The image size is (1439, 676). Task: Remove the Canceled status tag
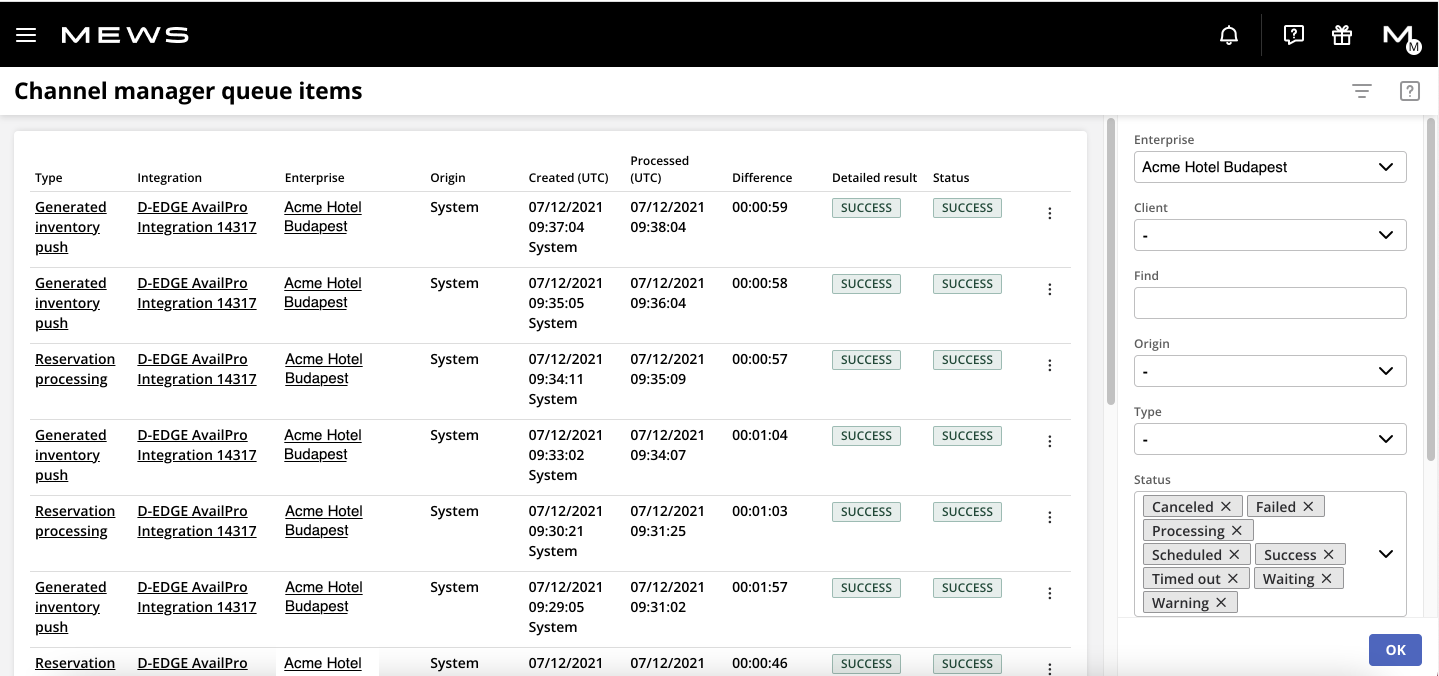click(1226, 507)
